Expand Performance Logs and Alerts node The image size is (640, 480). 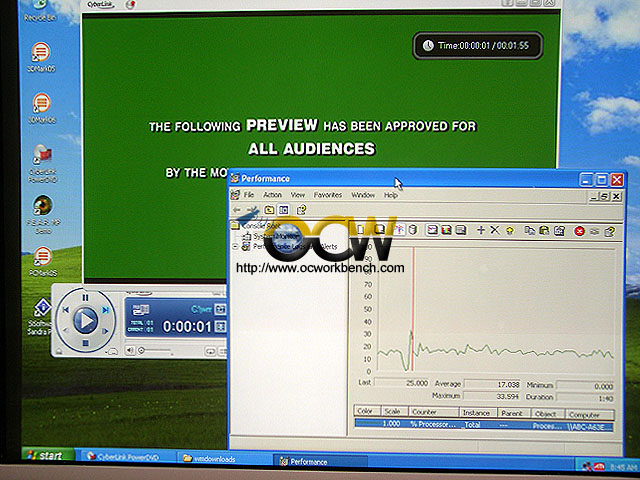click(x=236, y=247)
